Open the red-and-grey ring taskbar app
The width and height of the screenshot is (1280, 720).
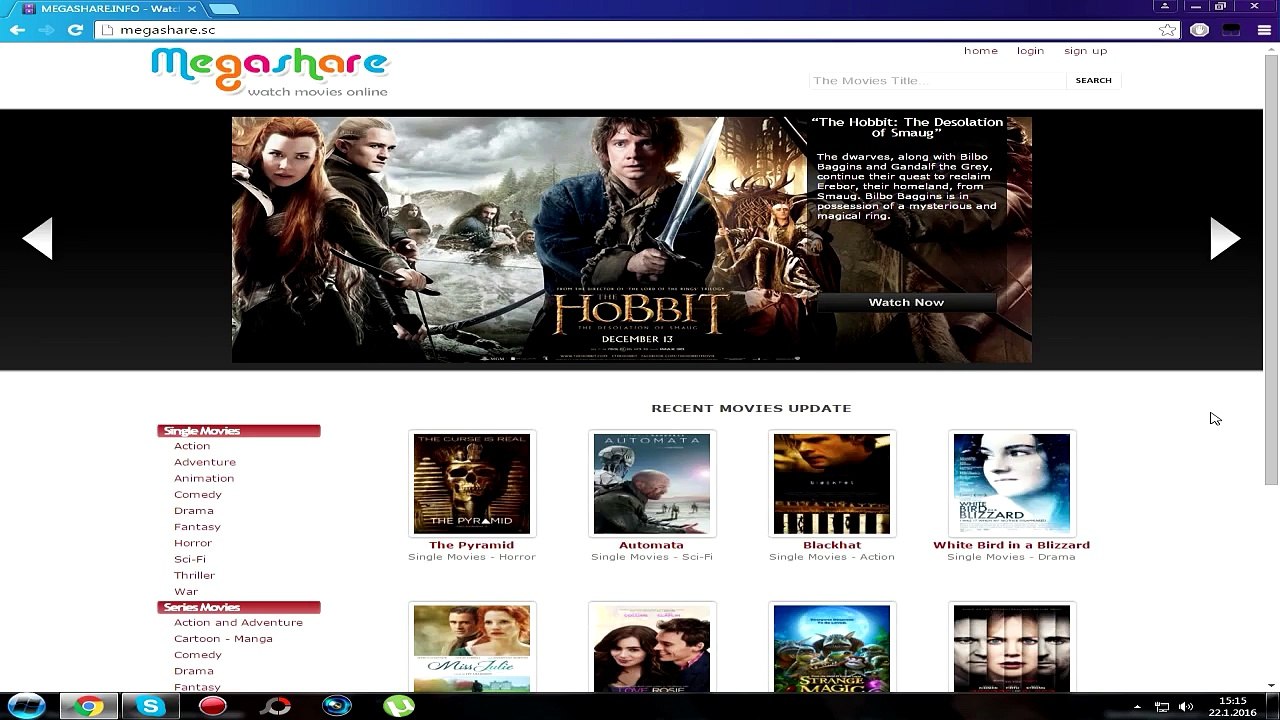coord(275,706)
